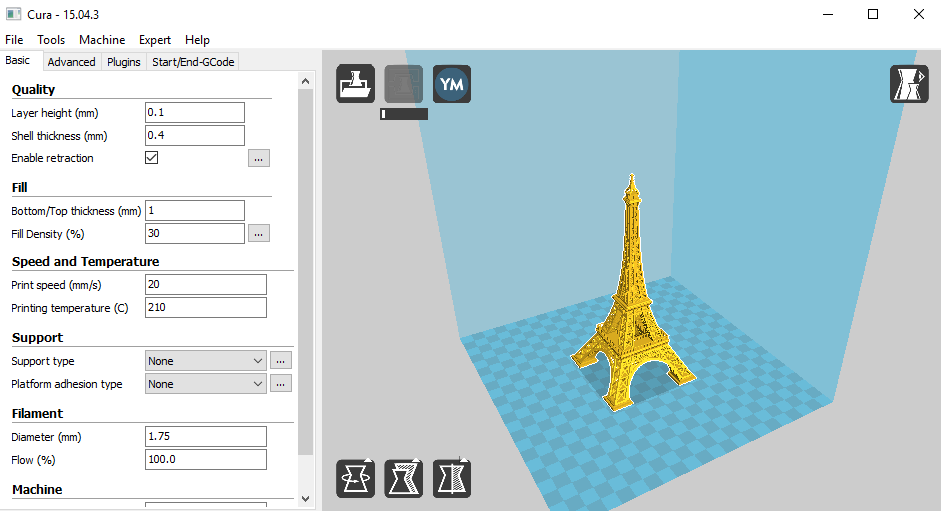Image resolution: width=941 pixels, height=511 pixels.
Task: Select the Scale tool icon
Action: coord(403,479)
